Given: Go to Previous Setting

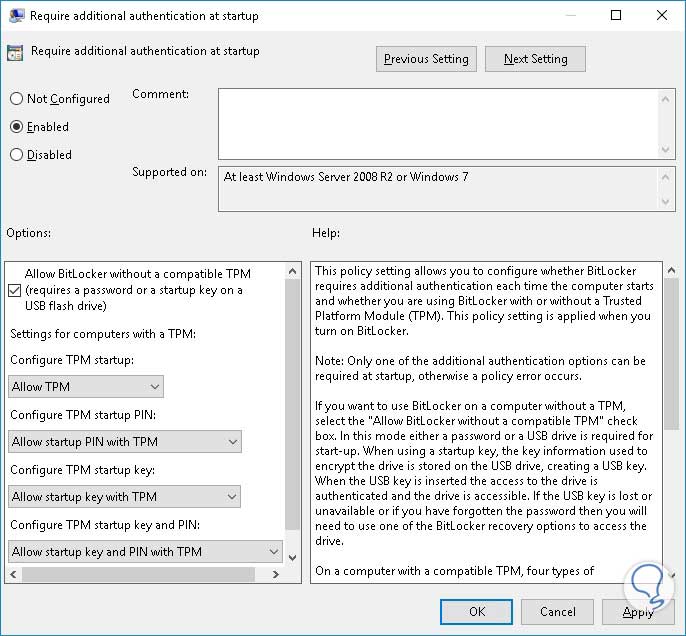Looking at the screenshot, I should [x=426, y=59].
